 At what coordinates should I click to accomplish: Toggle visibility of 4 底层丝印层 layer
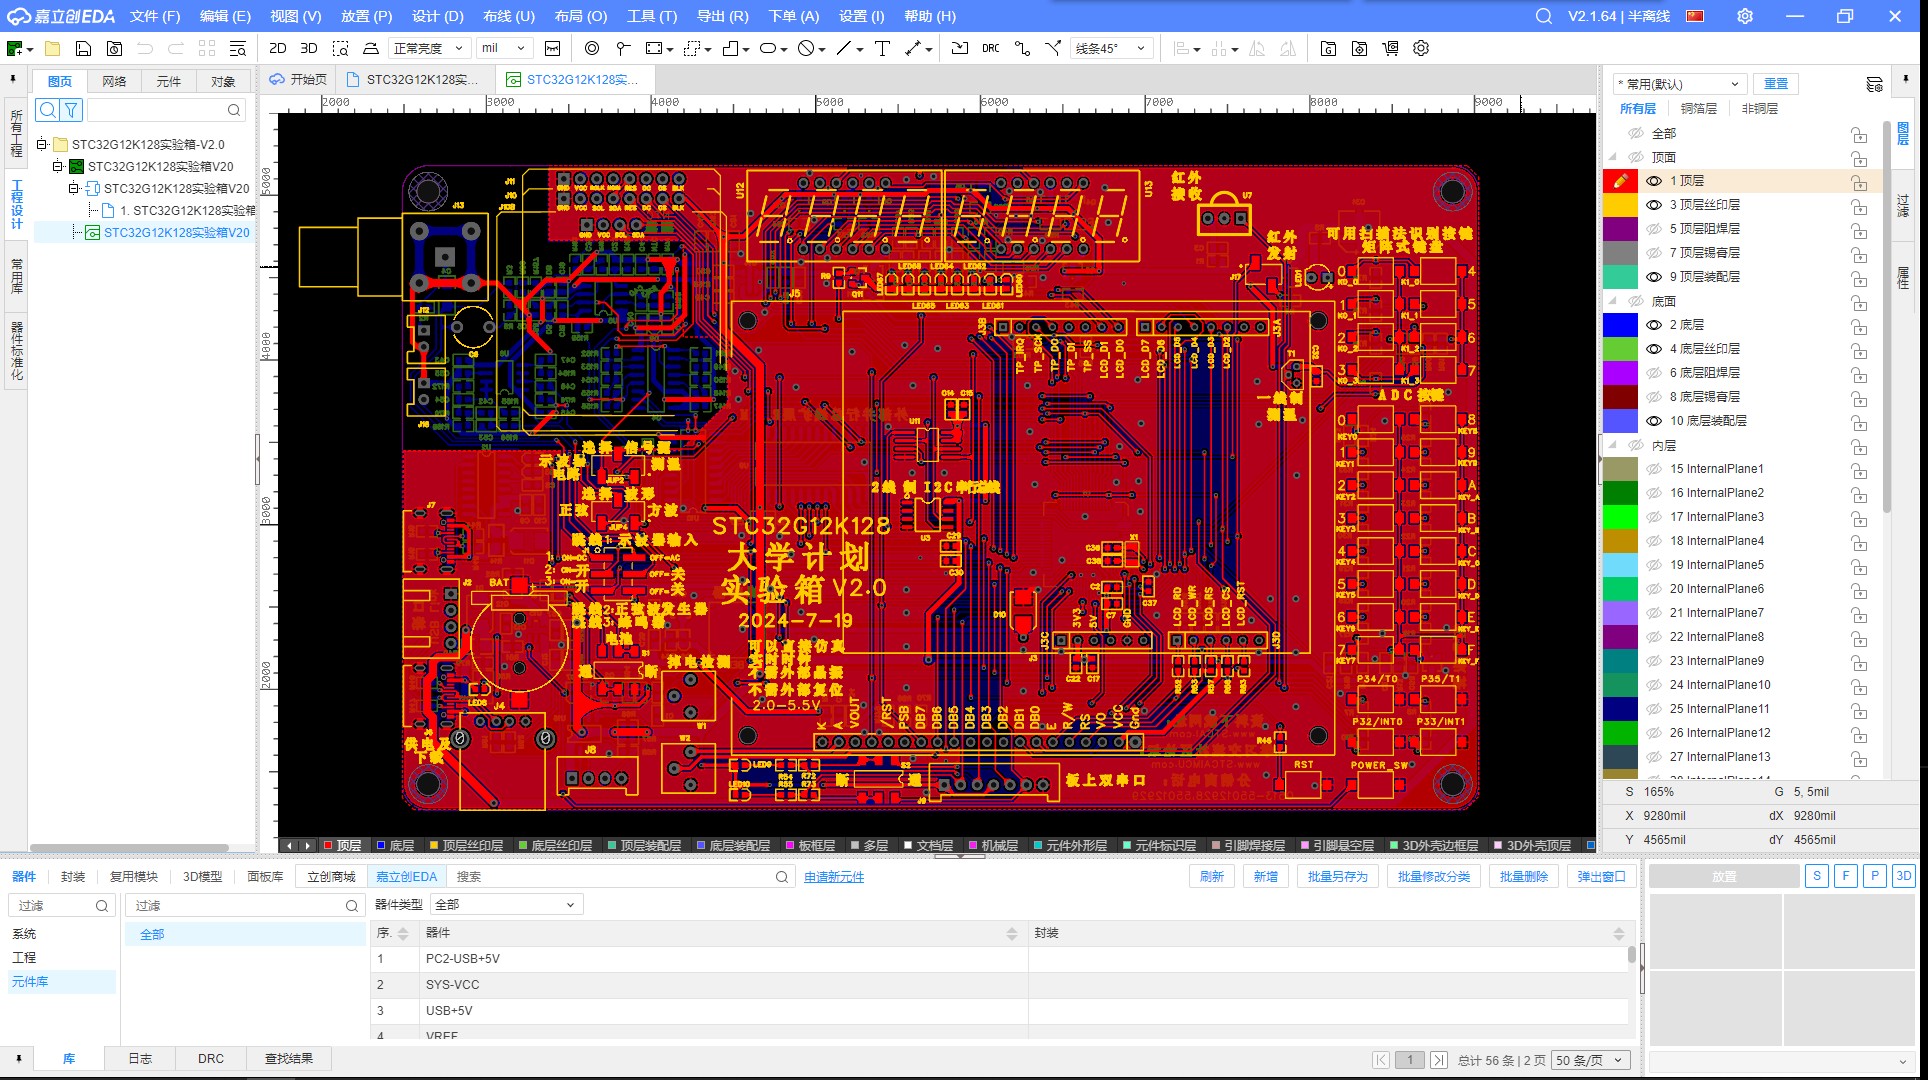1654,349
